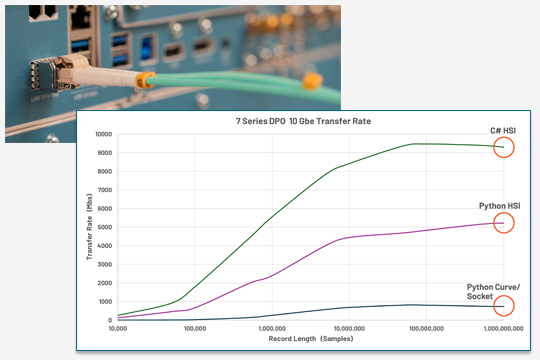This screenshot has width=540, height=360.
Task: Click the x-axis label 10,000,000
Action: coord(349,329)
